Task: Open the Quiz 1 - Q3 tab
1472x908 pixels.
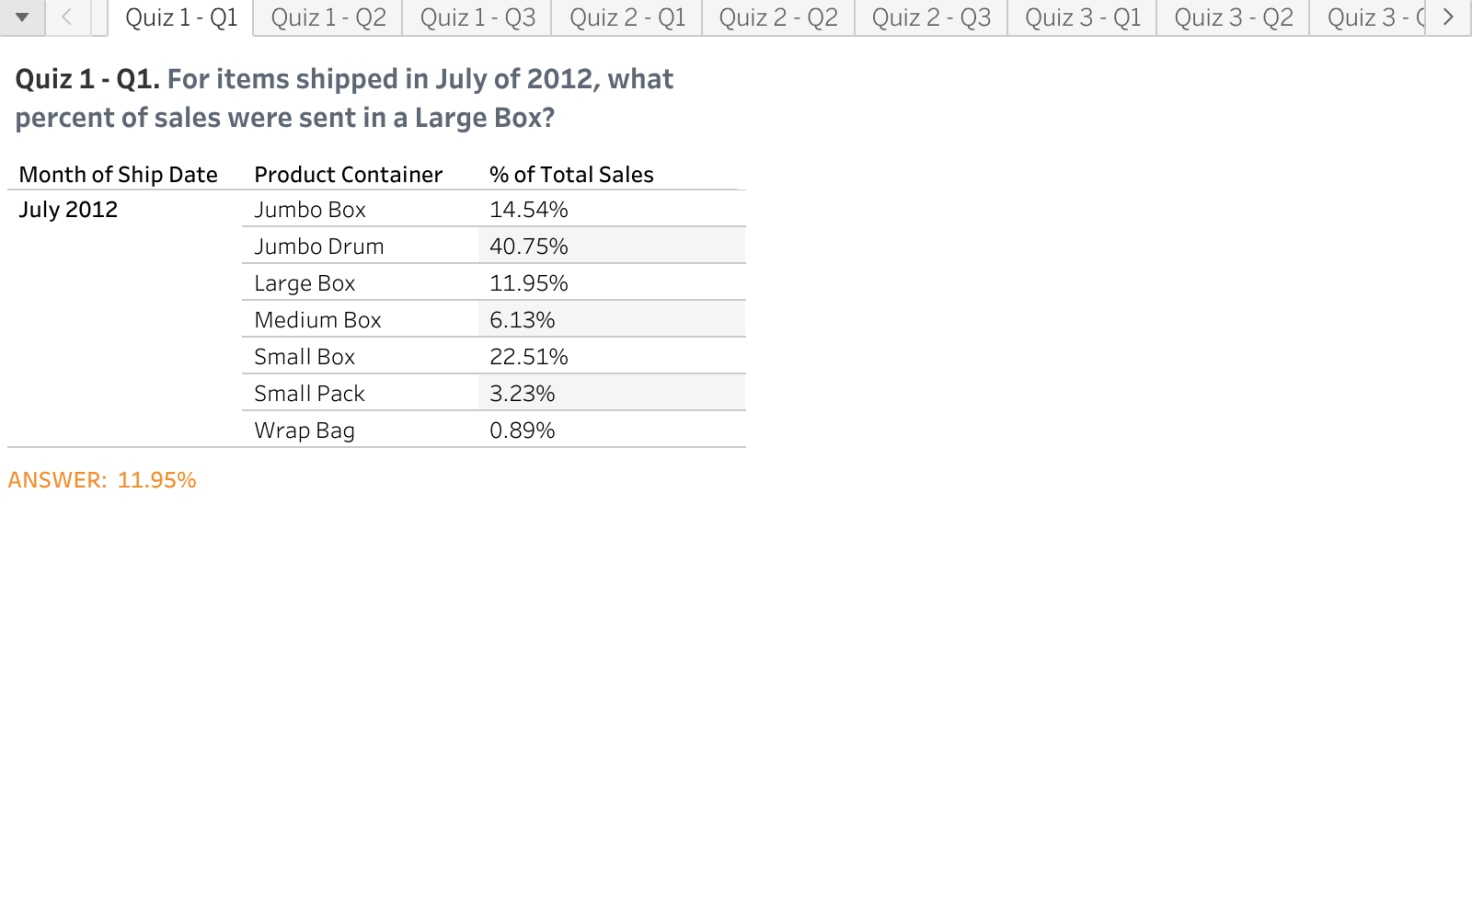Action: point(477,18)
